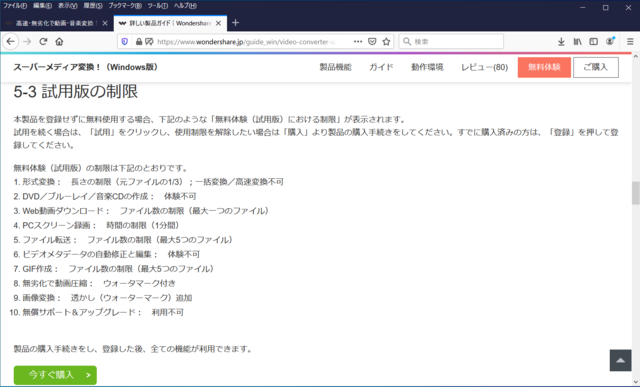Click スーパーメディア変換！(Windows版) title
The width and height of the screenshot is (640, 387).
point(85,67)
